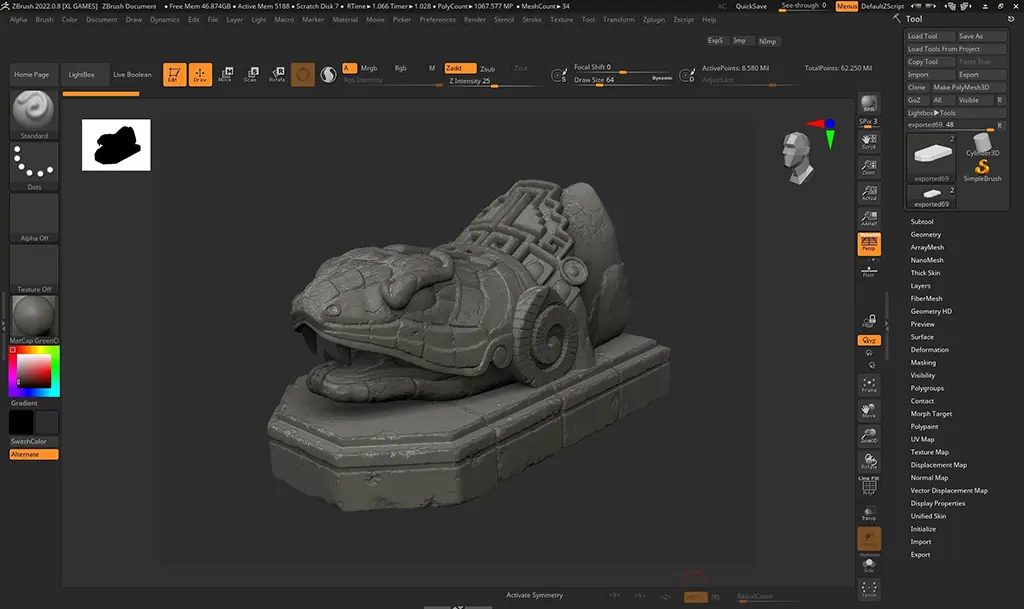Select the Cylinder3D tool thumbnail
The width and height of the screenshot is (1024, 609).
point(982,145)
